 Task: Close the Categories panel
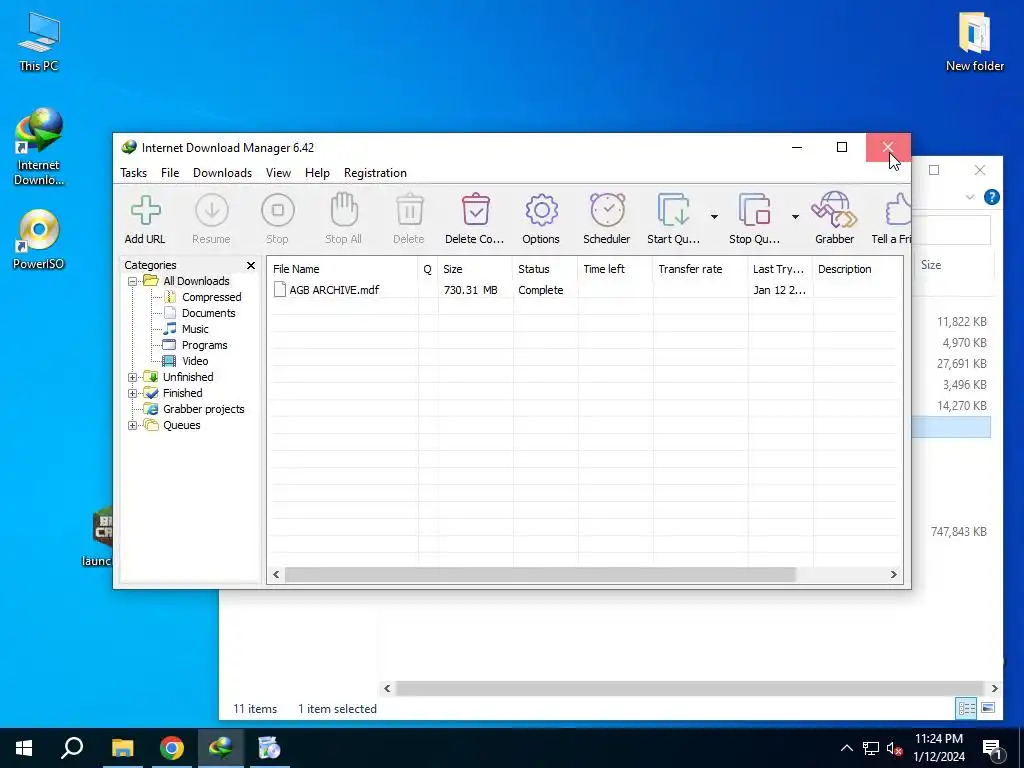pos(251,265)
